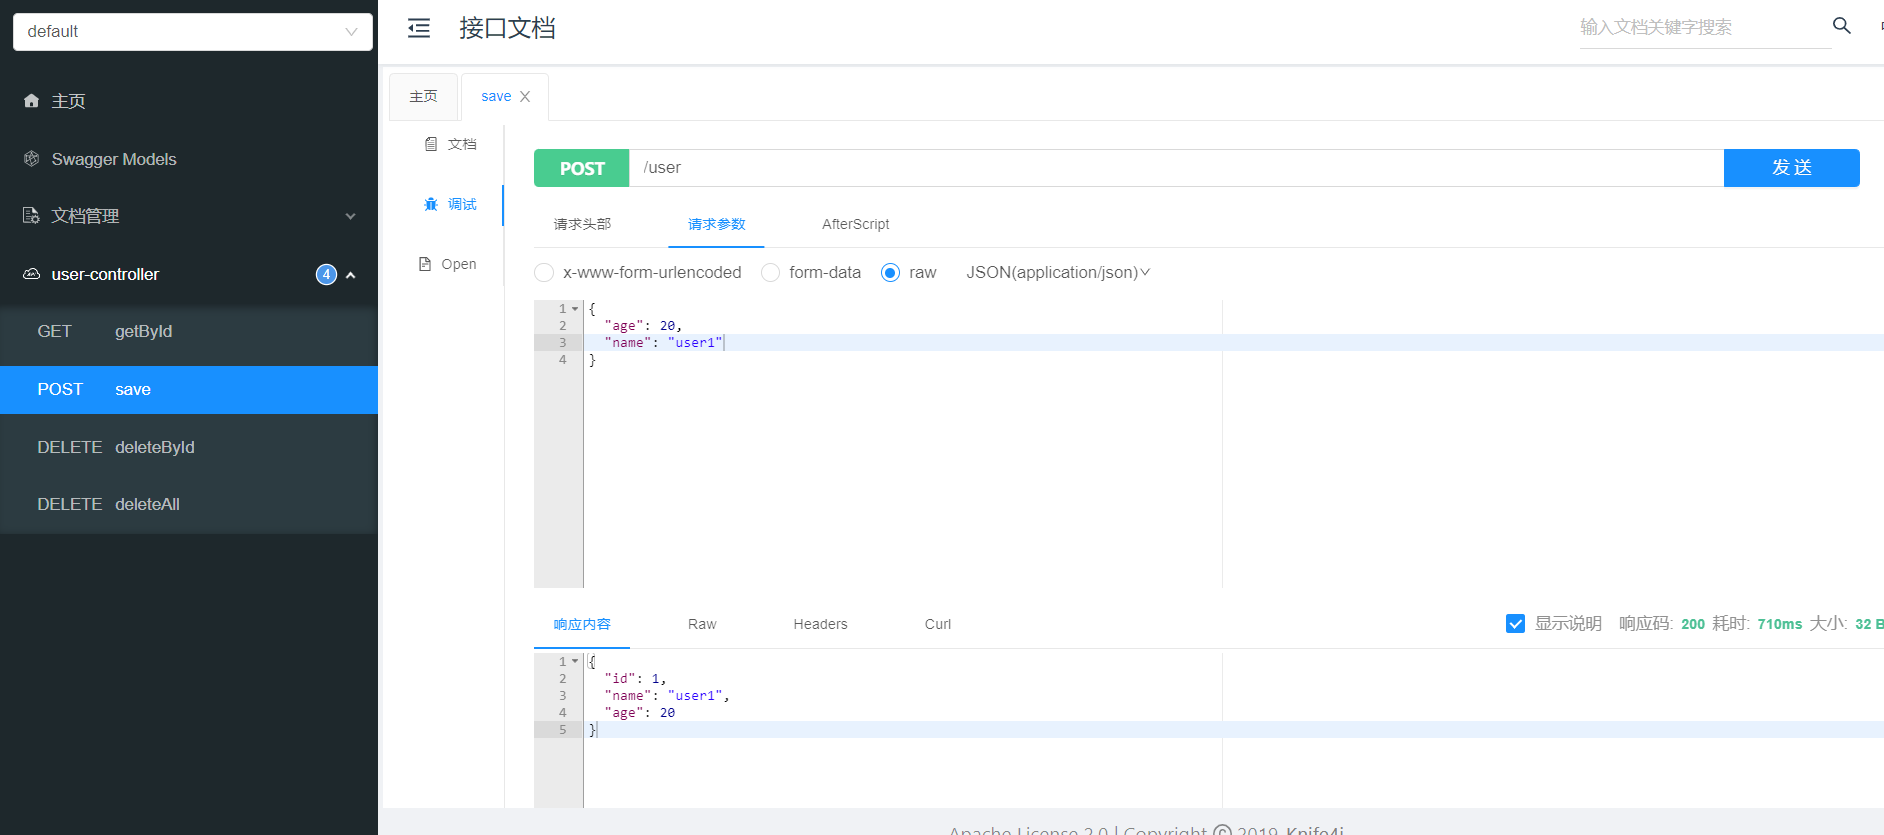Open the 响应内容 tab
The image size is (1884, 835).
coord(582,624)
